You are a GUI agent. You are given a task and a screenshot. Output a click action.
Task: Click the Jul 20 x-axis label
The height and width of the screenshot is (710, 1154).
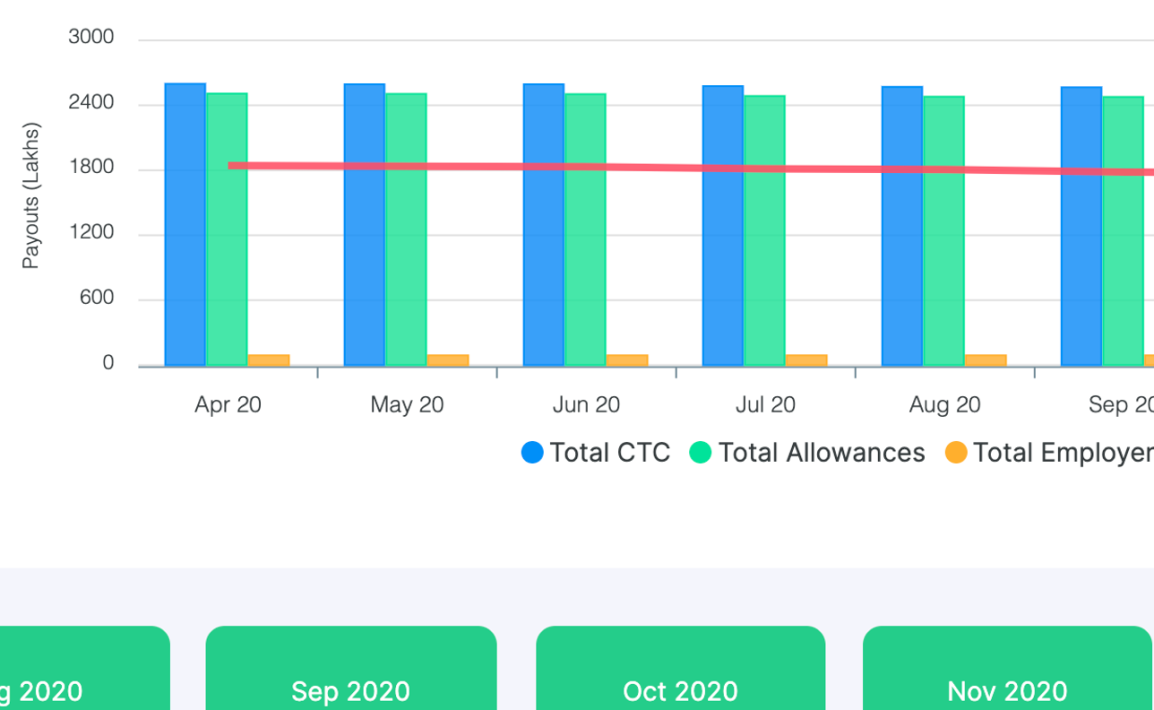(765, 405)
